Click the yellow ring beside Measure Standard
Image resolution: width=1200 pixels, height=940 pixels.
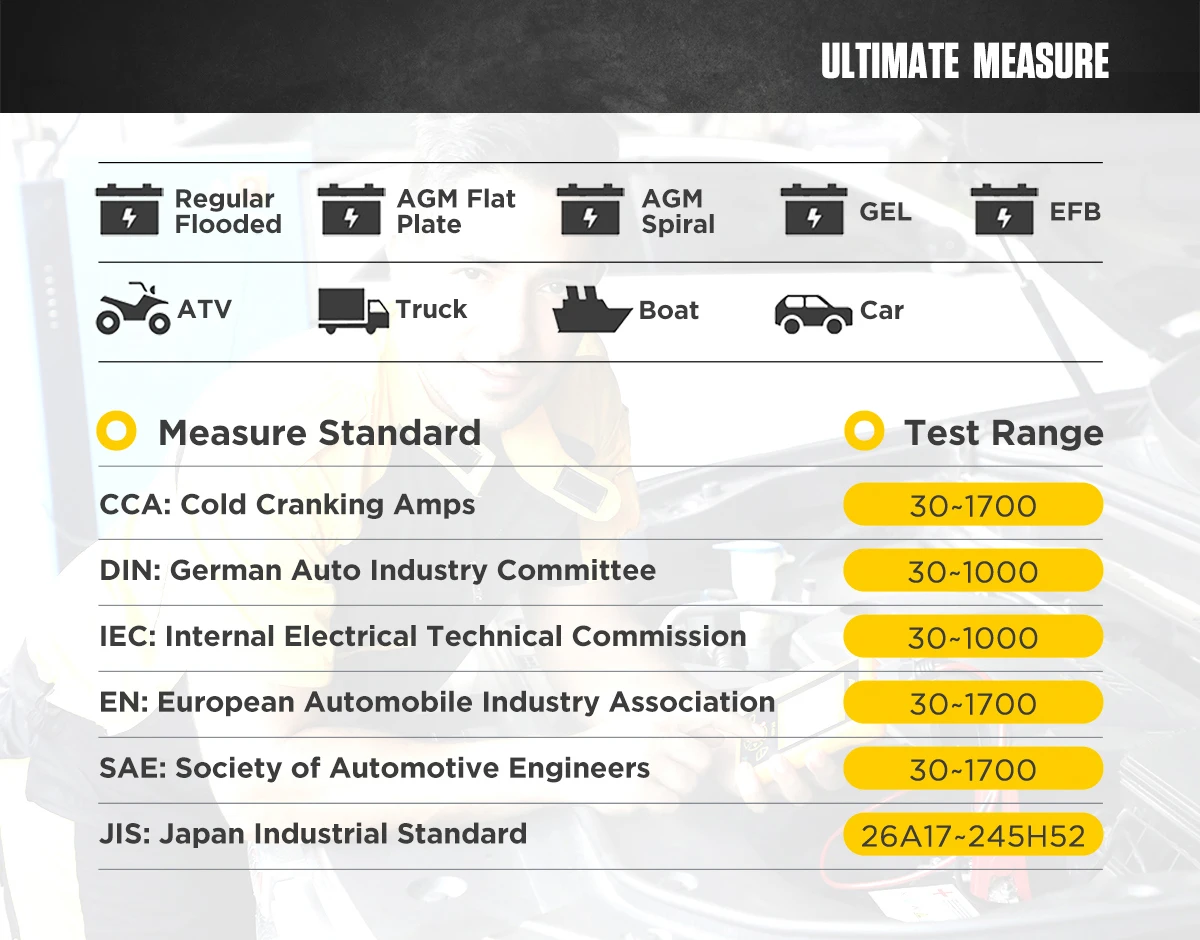pos(116,432)
